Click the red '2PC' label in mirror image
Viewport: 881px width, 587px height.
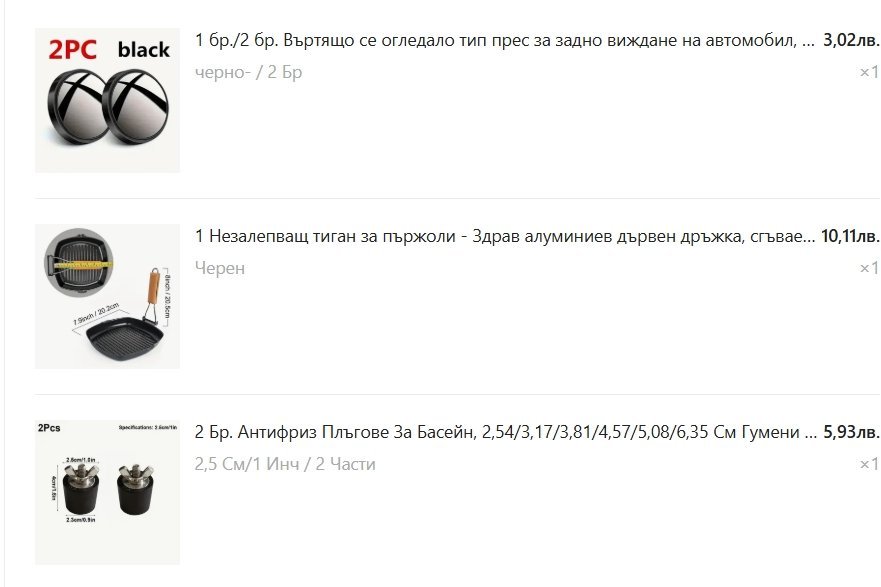[x=72, y=49]
